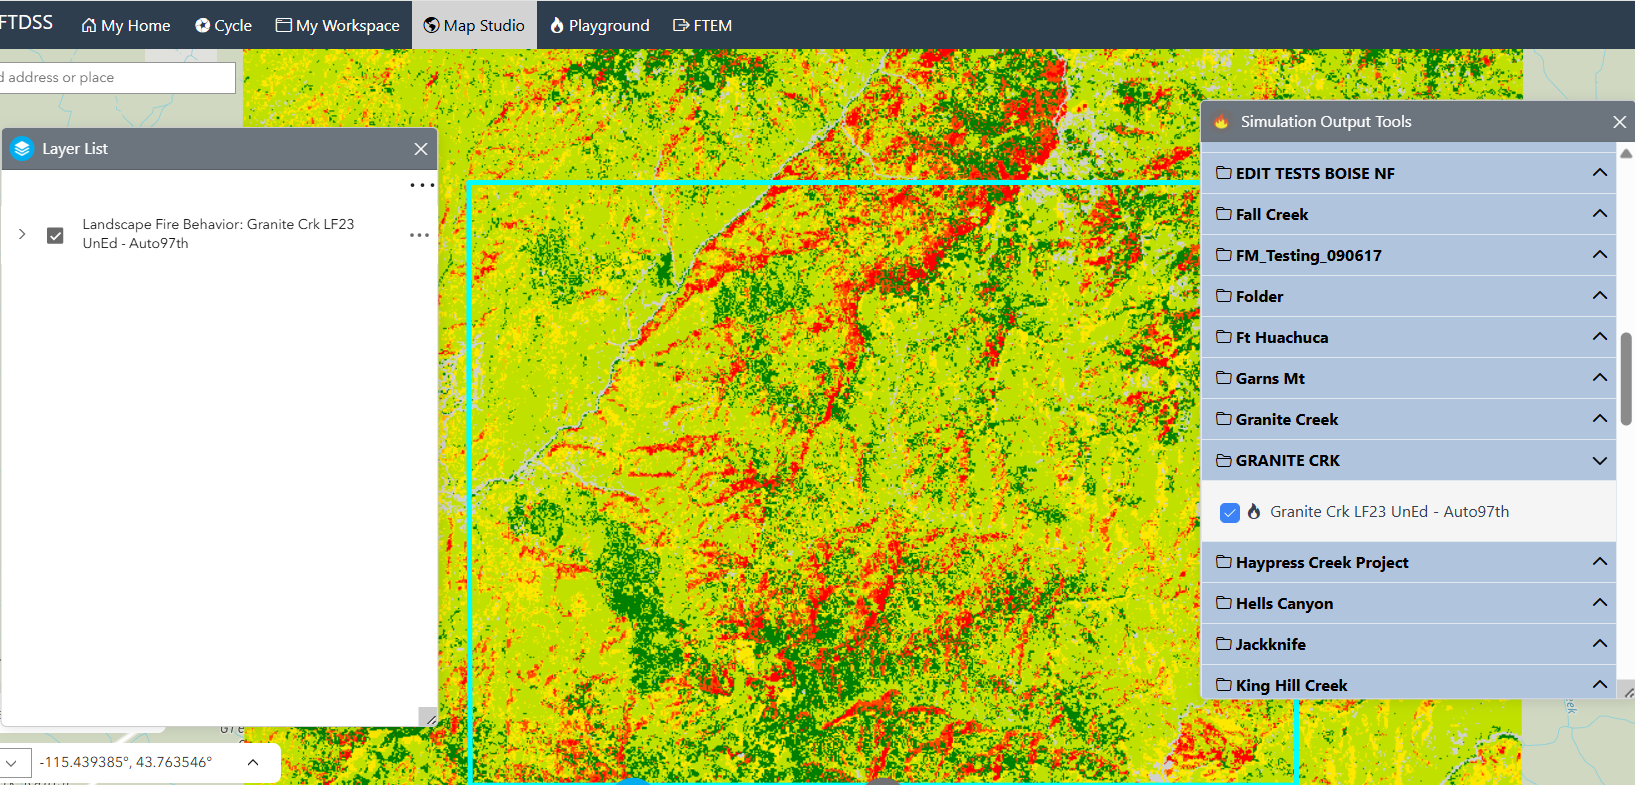Expand the EDIT TESTS BOISE NF folder chevron
Screen dimensions: 1635x785
1600,173
